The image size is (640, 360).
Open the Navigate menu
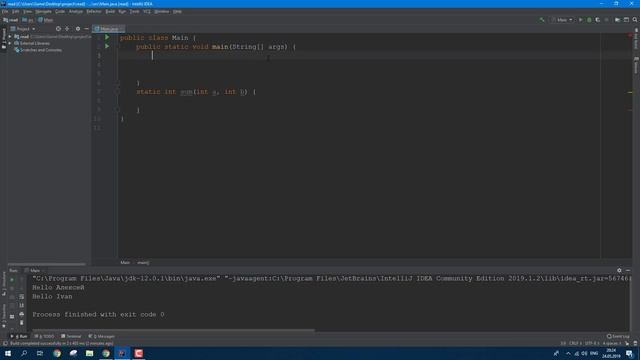43,11
